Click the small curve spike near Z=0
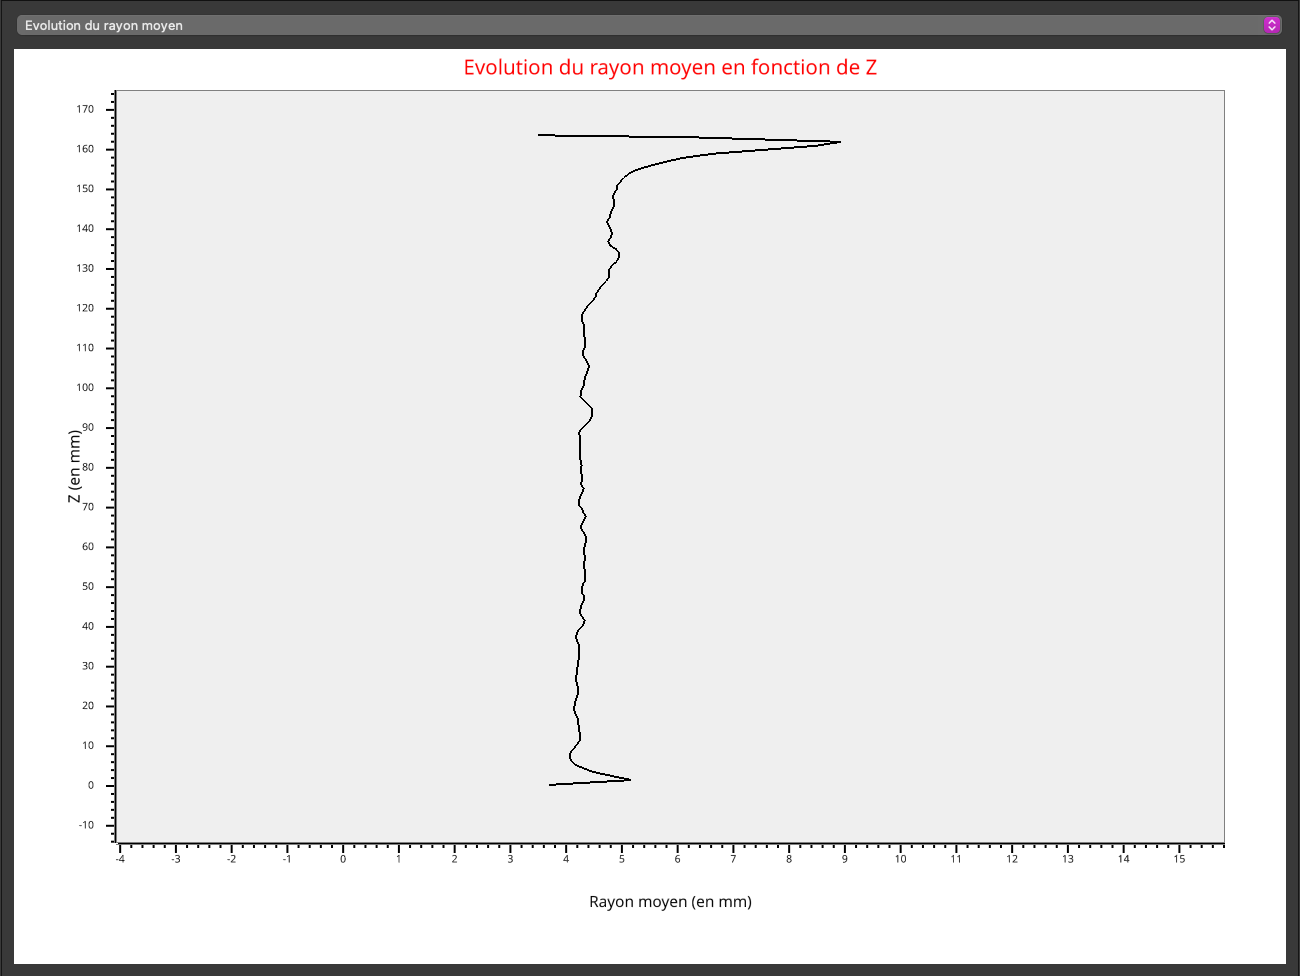The height and width of the screenshot is (976, 1300). [629, 779]
